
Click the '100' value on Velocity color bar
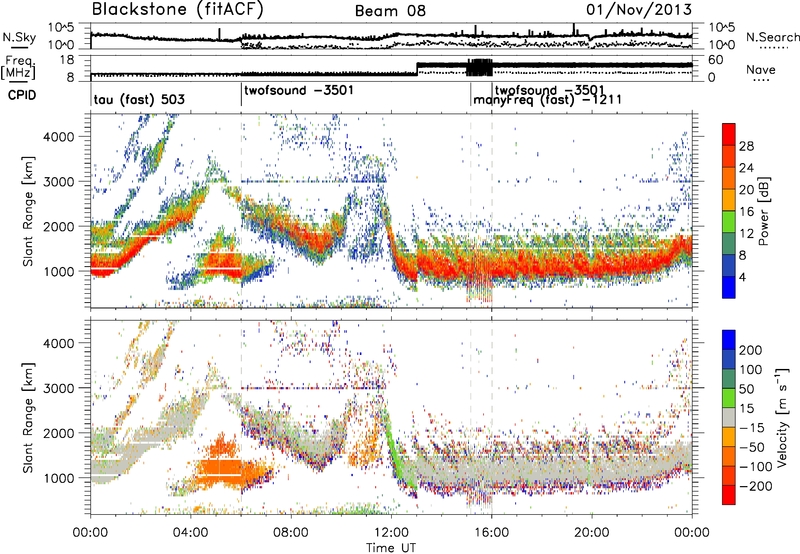[x=751, y=370]
